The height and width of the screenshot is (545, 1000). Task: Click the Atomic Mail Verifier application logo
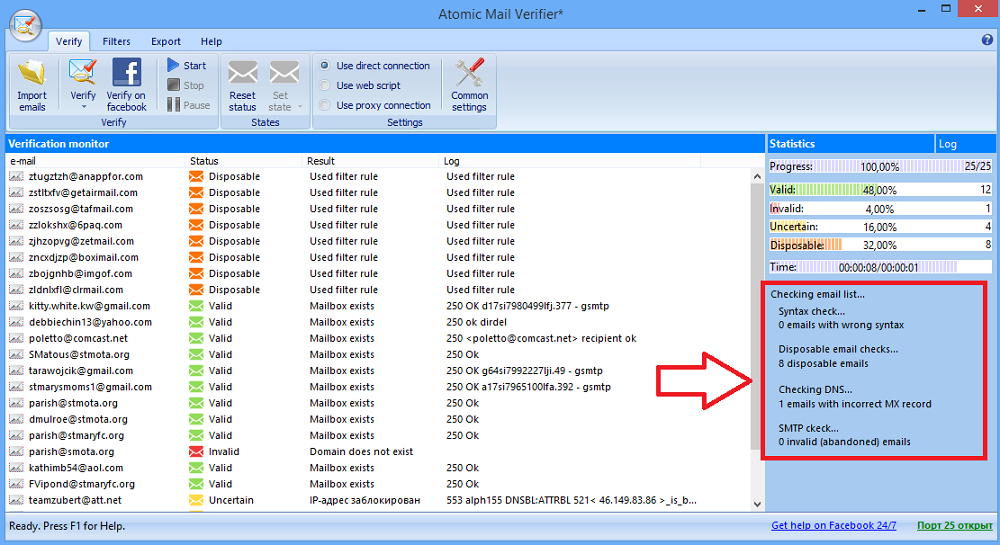[26, 26]
